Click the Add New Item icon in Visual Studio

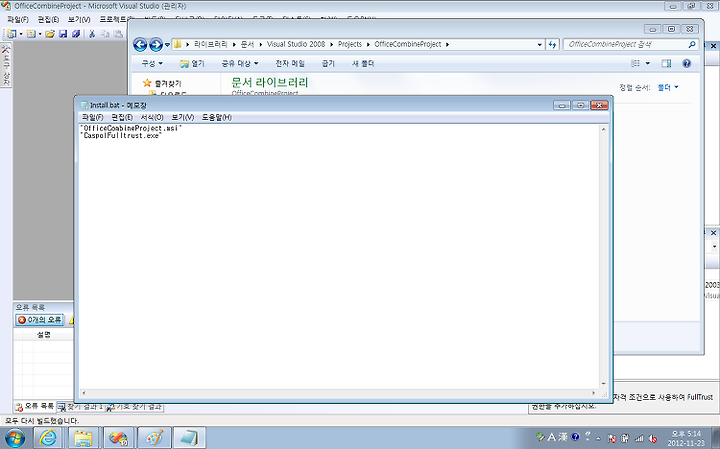[31, 34]
